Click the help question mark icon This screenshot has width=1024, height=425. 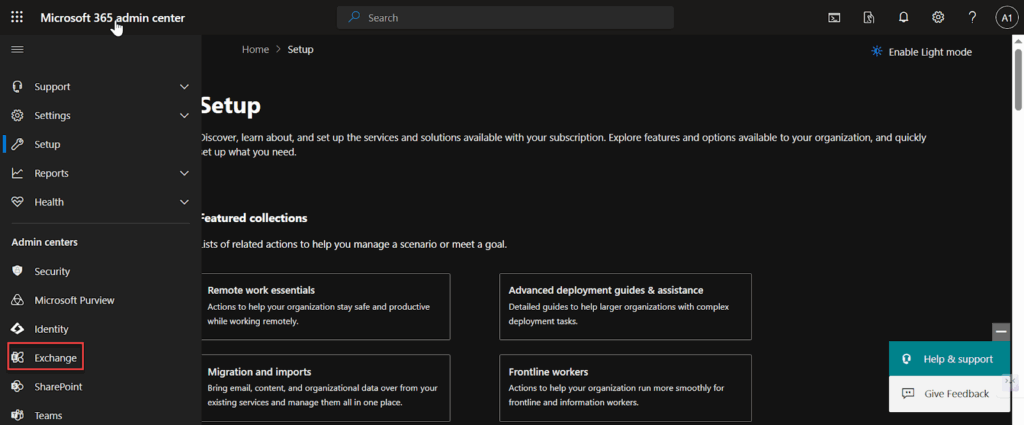tap(972, 17)
